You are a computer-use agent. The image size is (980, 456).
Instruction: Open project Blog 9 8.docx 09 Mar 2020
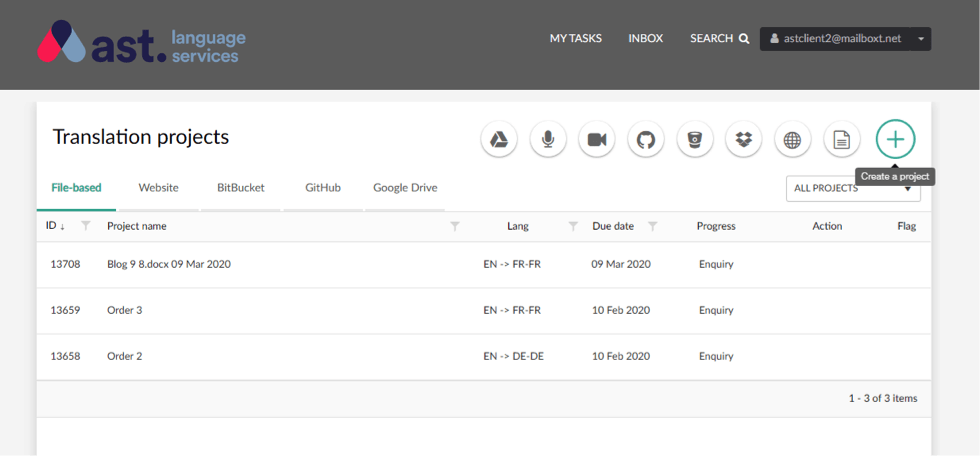[x=169, y=264]
